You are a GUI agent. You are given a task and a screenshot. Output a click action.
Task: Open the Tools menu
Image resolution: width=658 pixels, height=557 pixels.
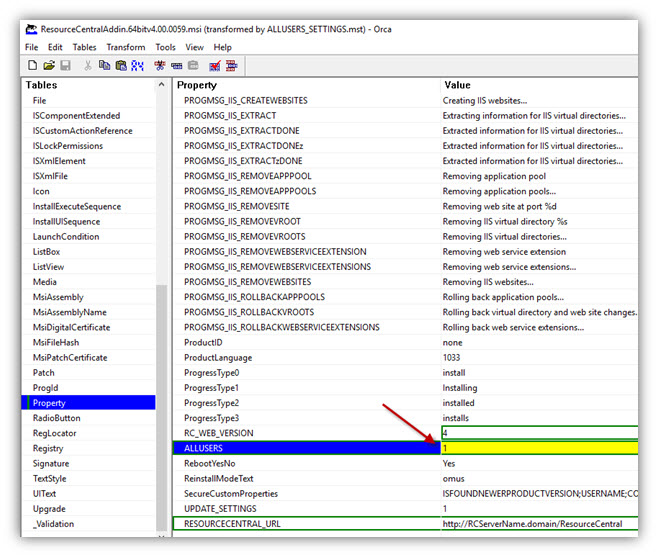pyautogui.click(x=165, y=47)
